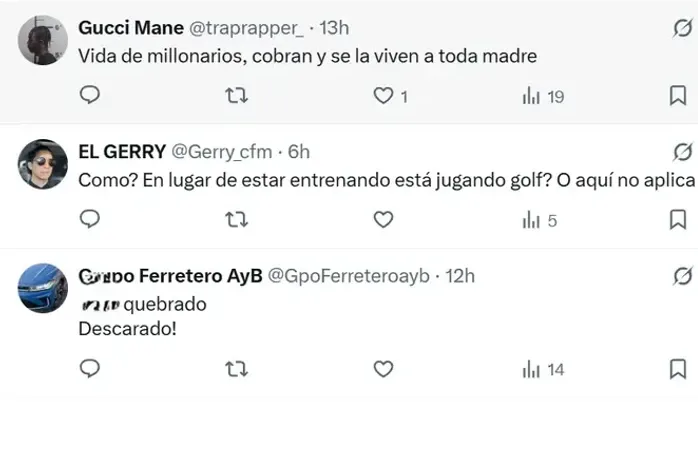Repost Gucci Mane's tweet
Viewport: 698px width, 468px height.
[236, 96]
